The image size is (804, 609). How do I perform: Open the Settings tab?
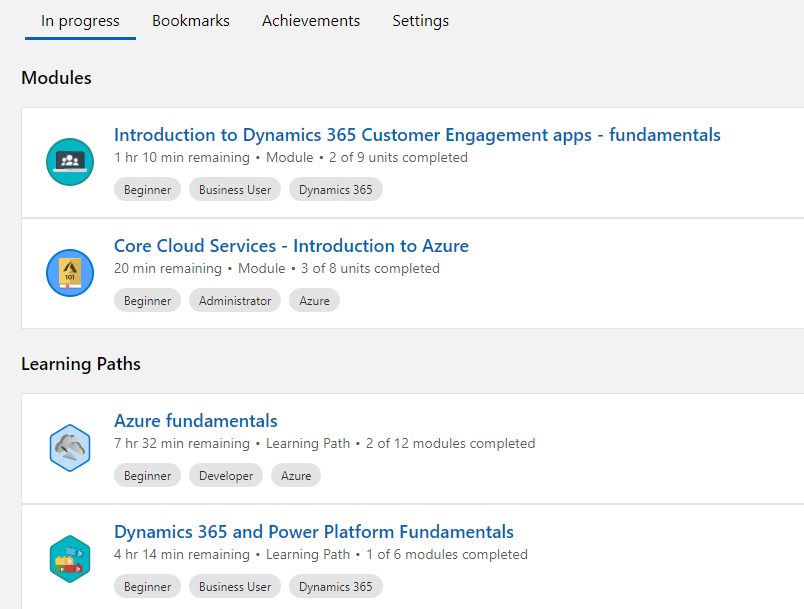(x=420, y=21)
